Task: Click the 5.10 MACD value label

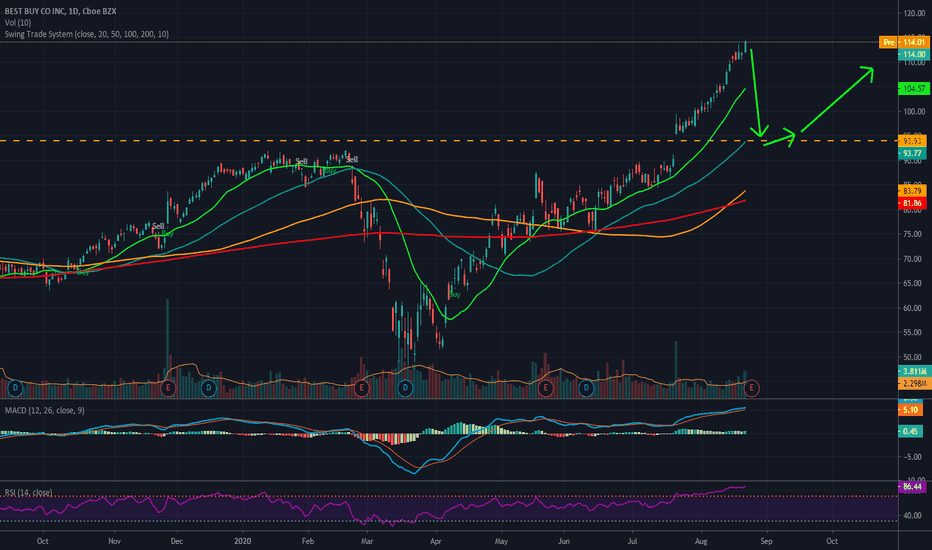Action: pos(910,410)
